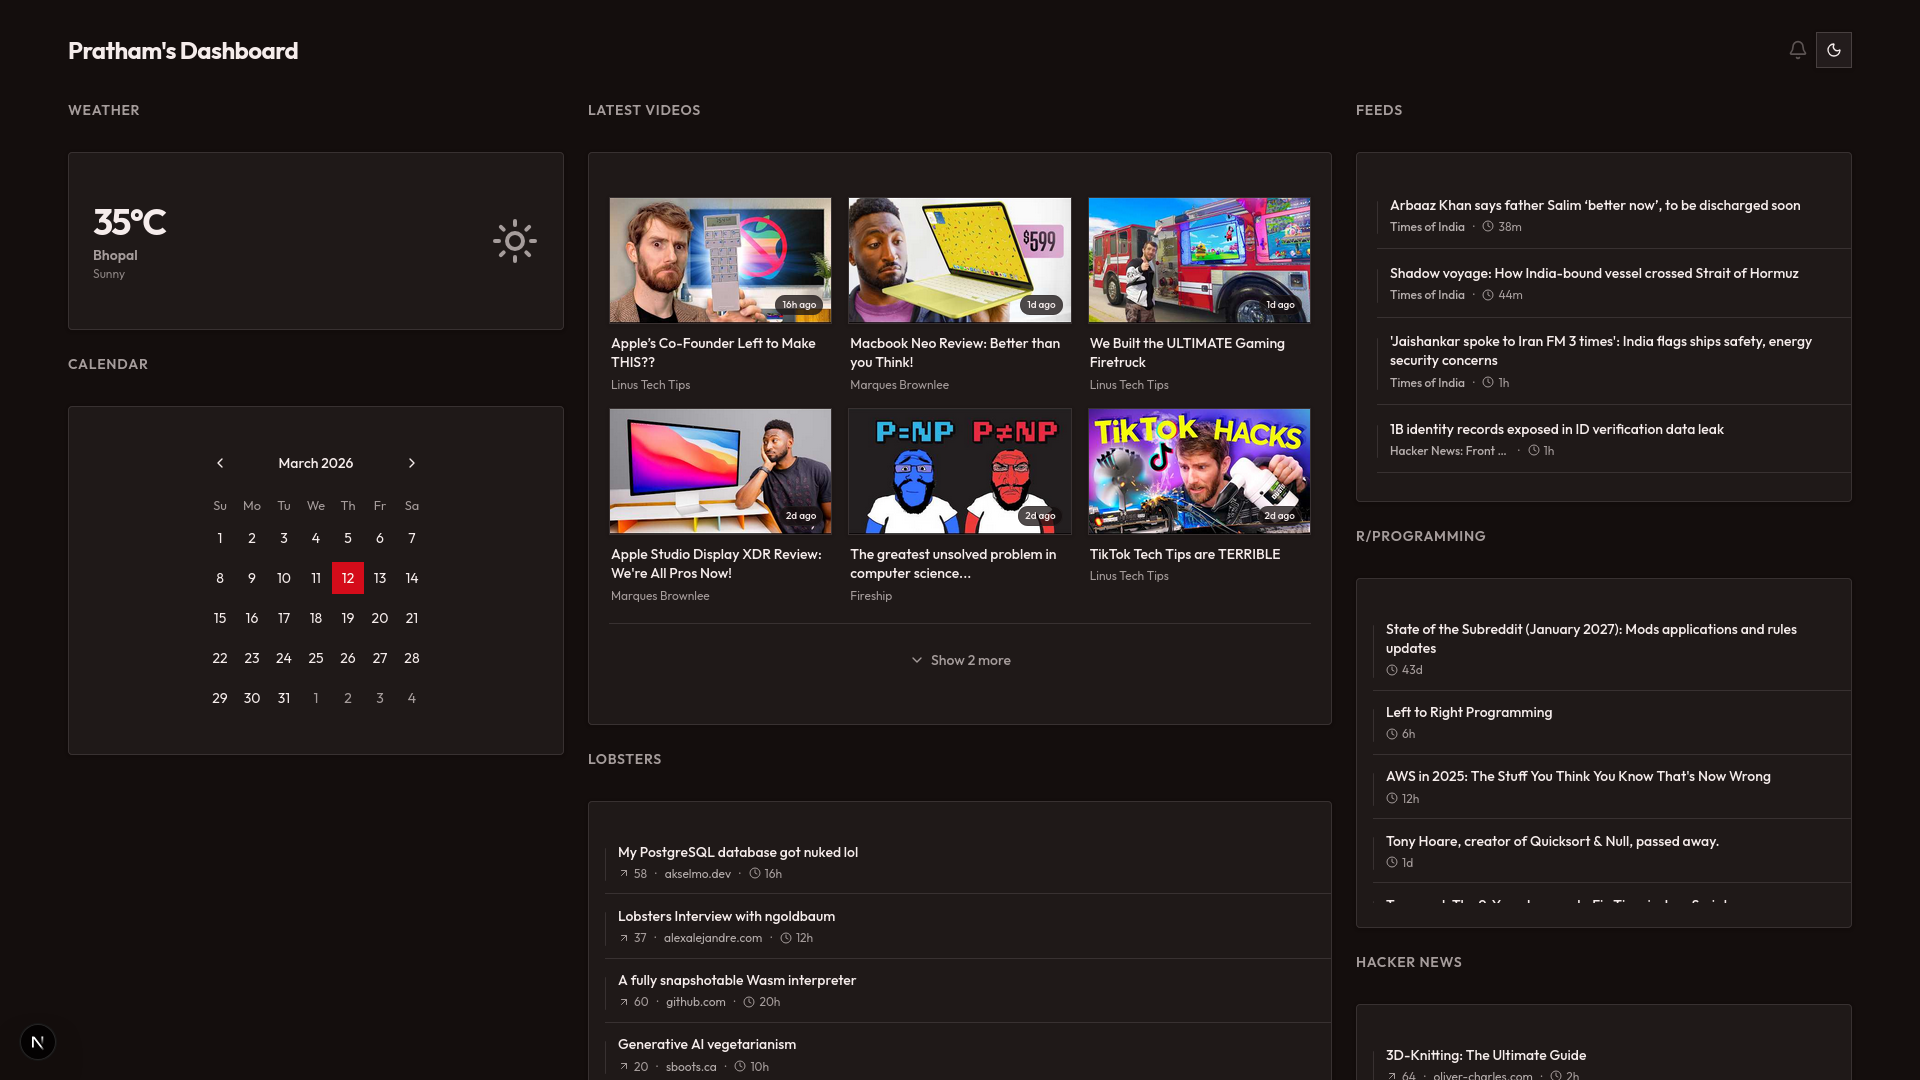Click the upvote arrow icon beside 60
1920x1080 pixels.
(624, 1002)
